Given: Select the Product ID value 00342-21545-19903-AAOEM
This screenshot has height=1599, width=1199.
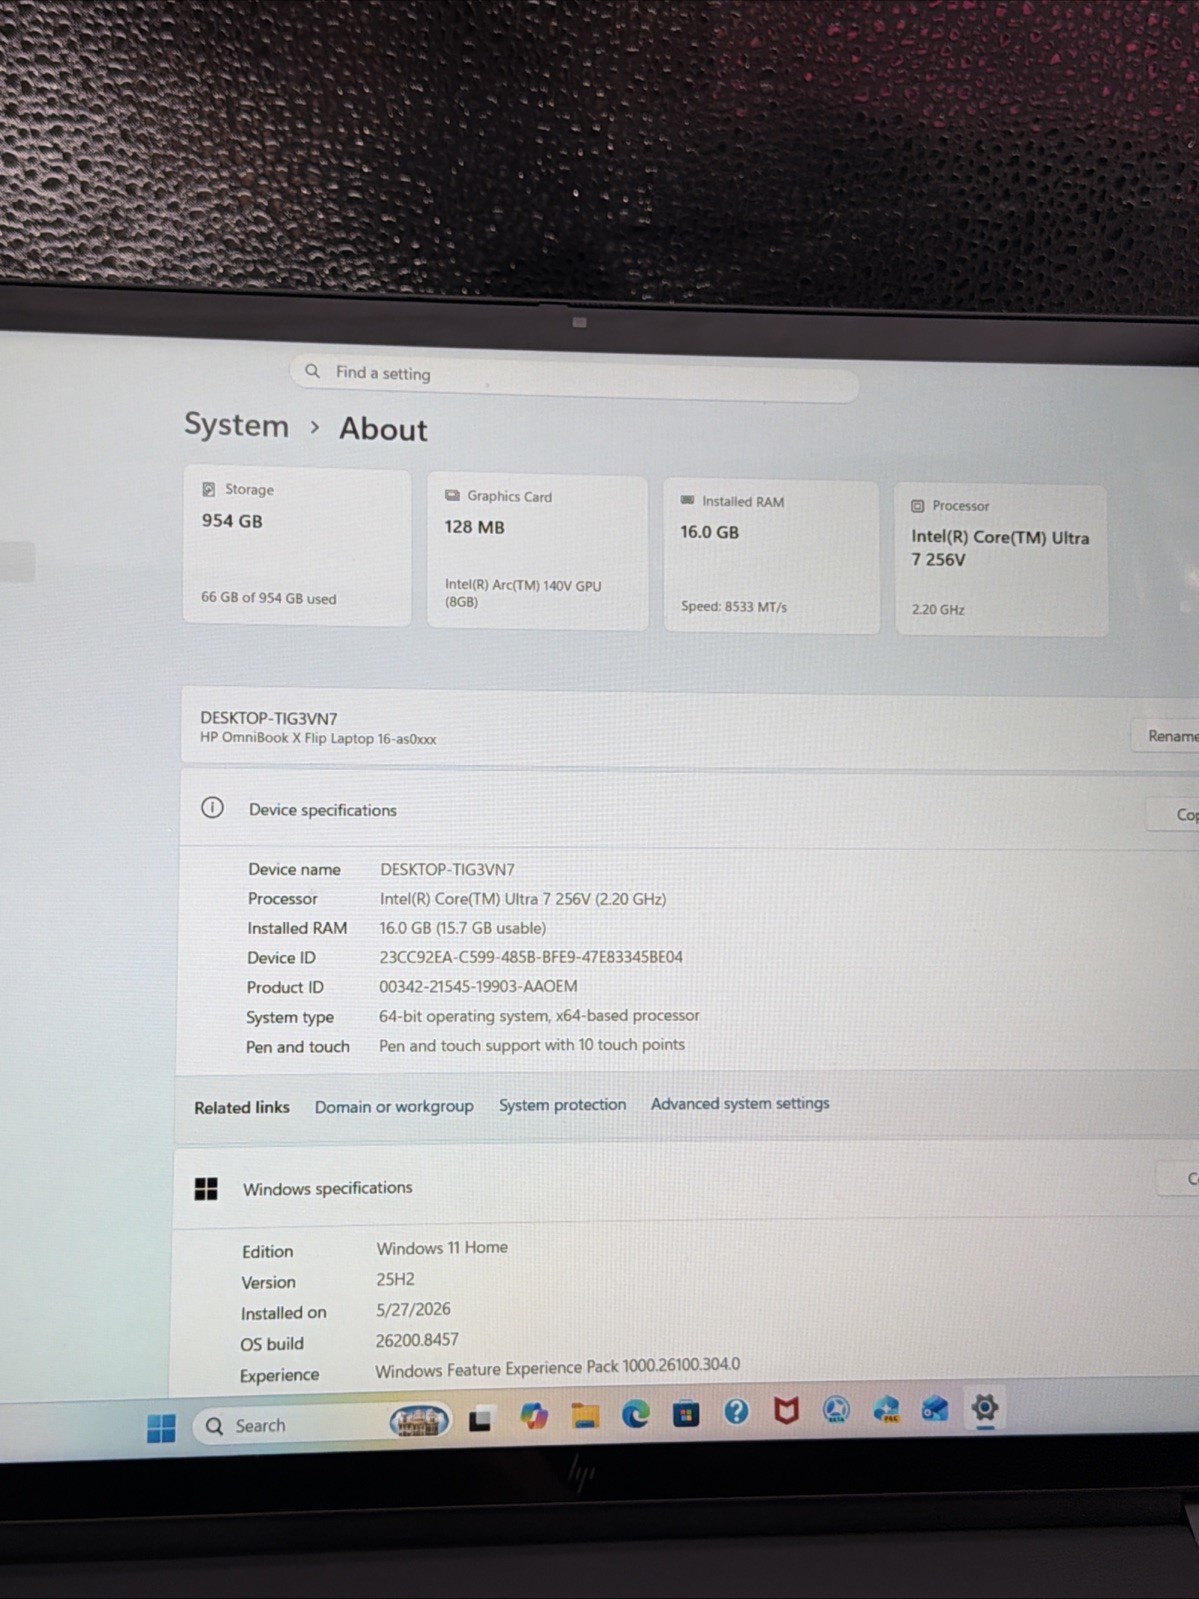Looking at the screenshot, I should 478,986.
